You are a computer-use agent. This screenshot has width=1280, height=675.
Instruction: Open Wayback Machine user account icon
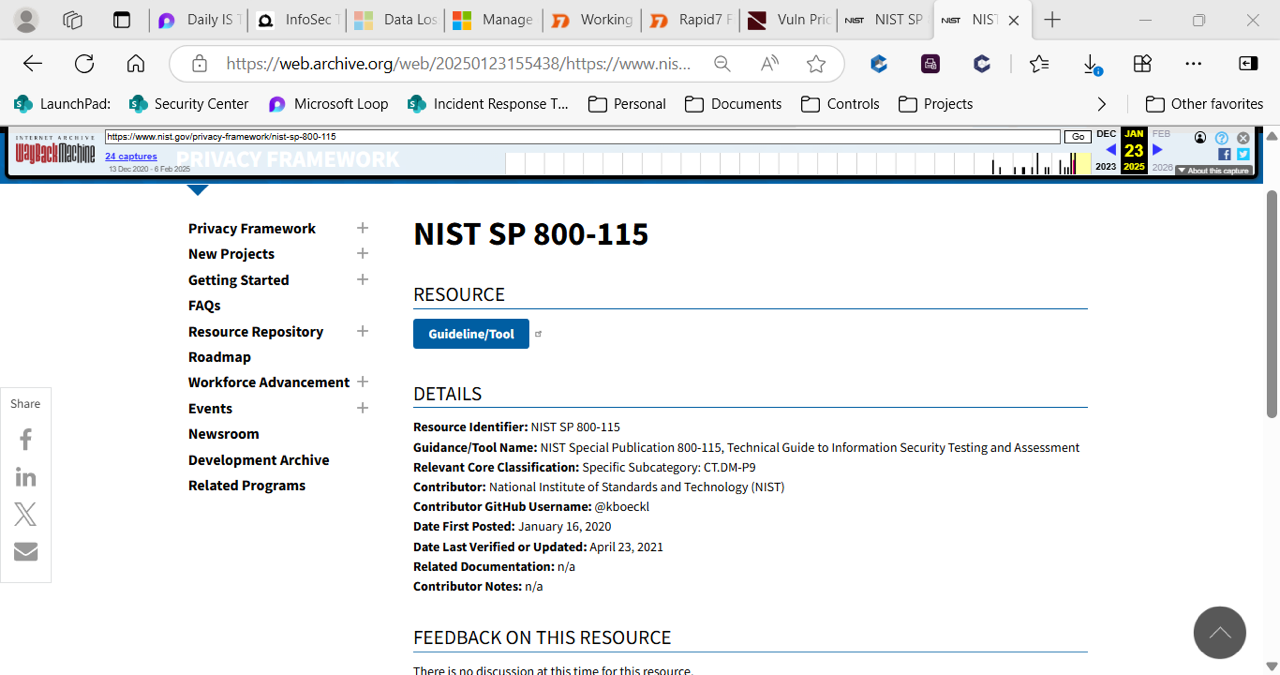(x=1200, y=138)
